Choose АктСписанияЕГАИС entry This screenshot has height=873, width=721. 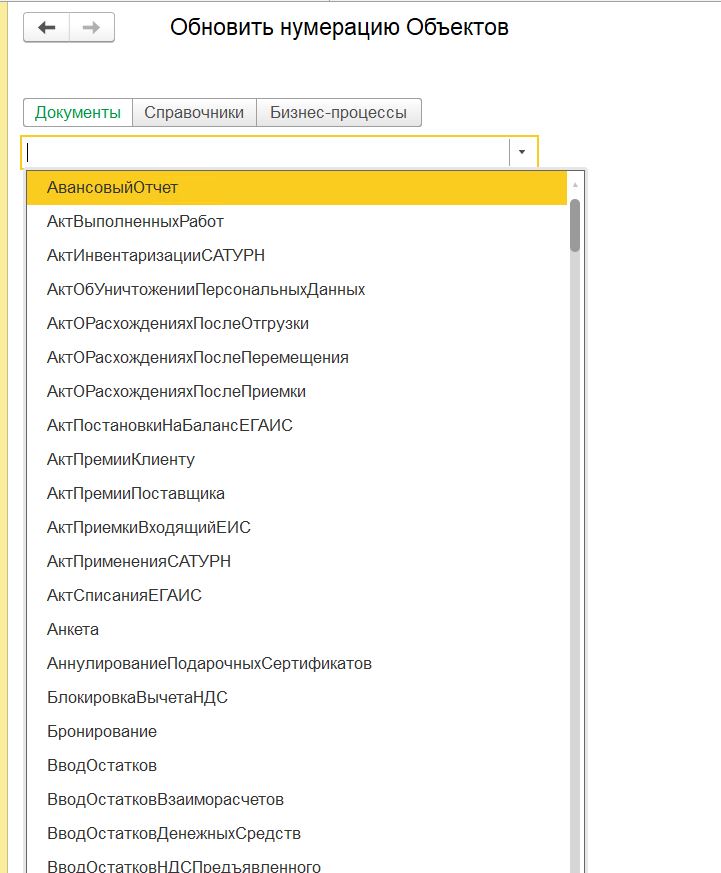[297, 595]
